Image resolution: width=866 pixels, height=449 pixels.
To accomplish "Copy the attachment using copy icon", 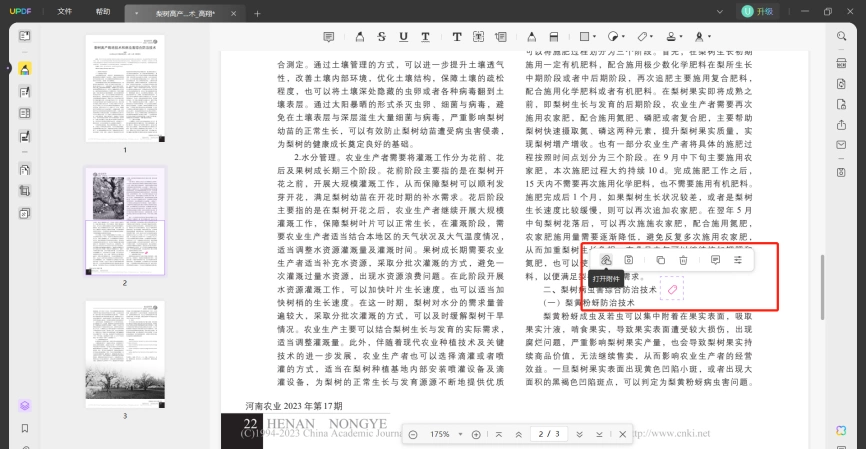I will (661, 260).
